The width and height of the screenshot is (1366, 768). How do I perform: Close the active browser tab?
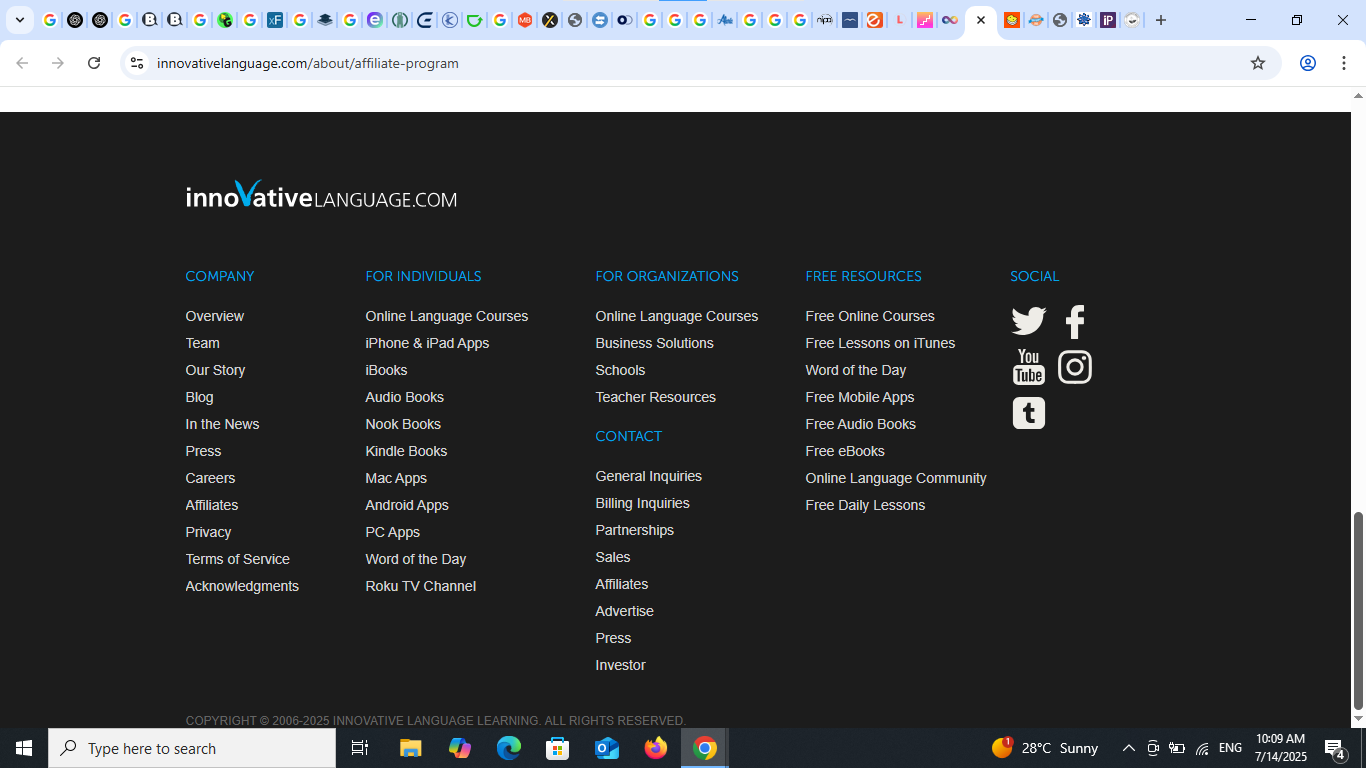(x=981, y=20)
